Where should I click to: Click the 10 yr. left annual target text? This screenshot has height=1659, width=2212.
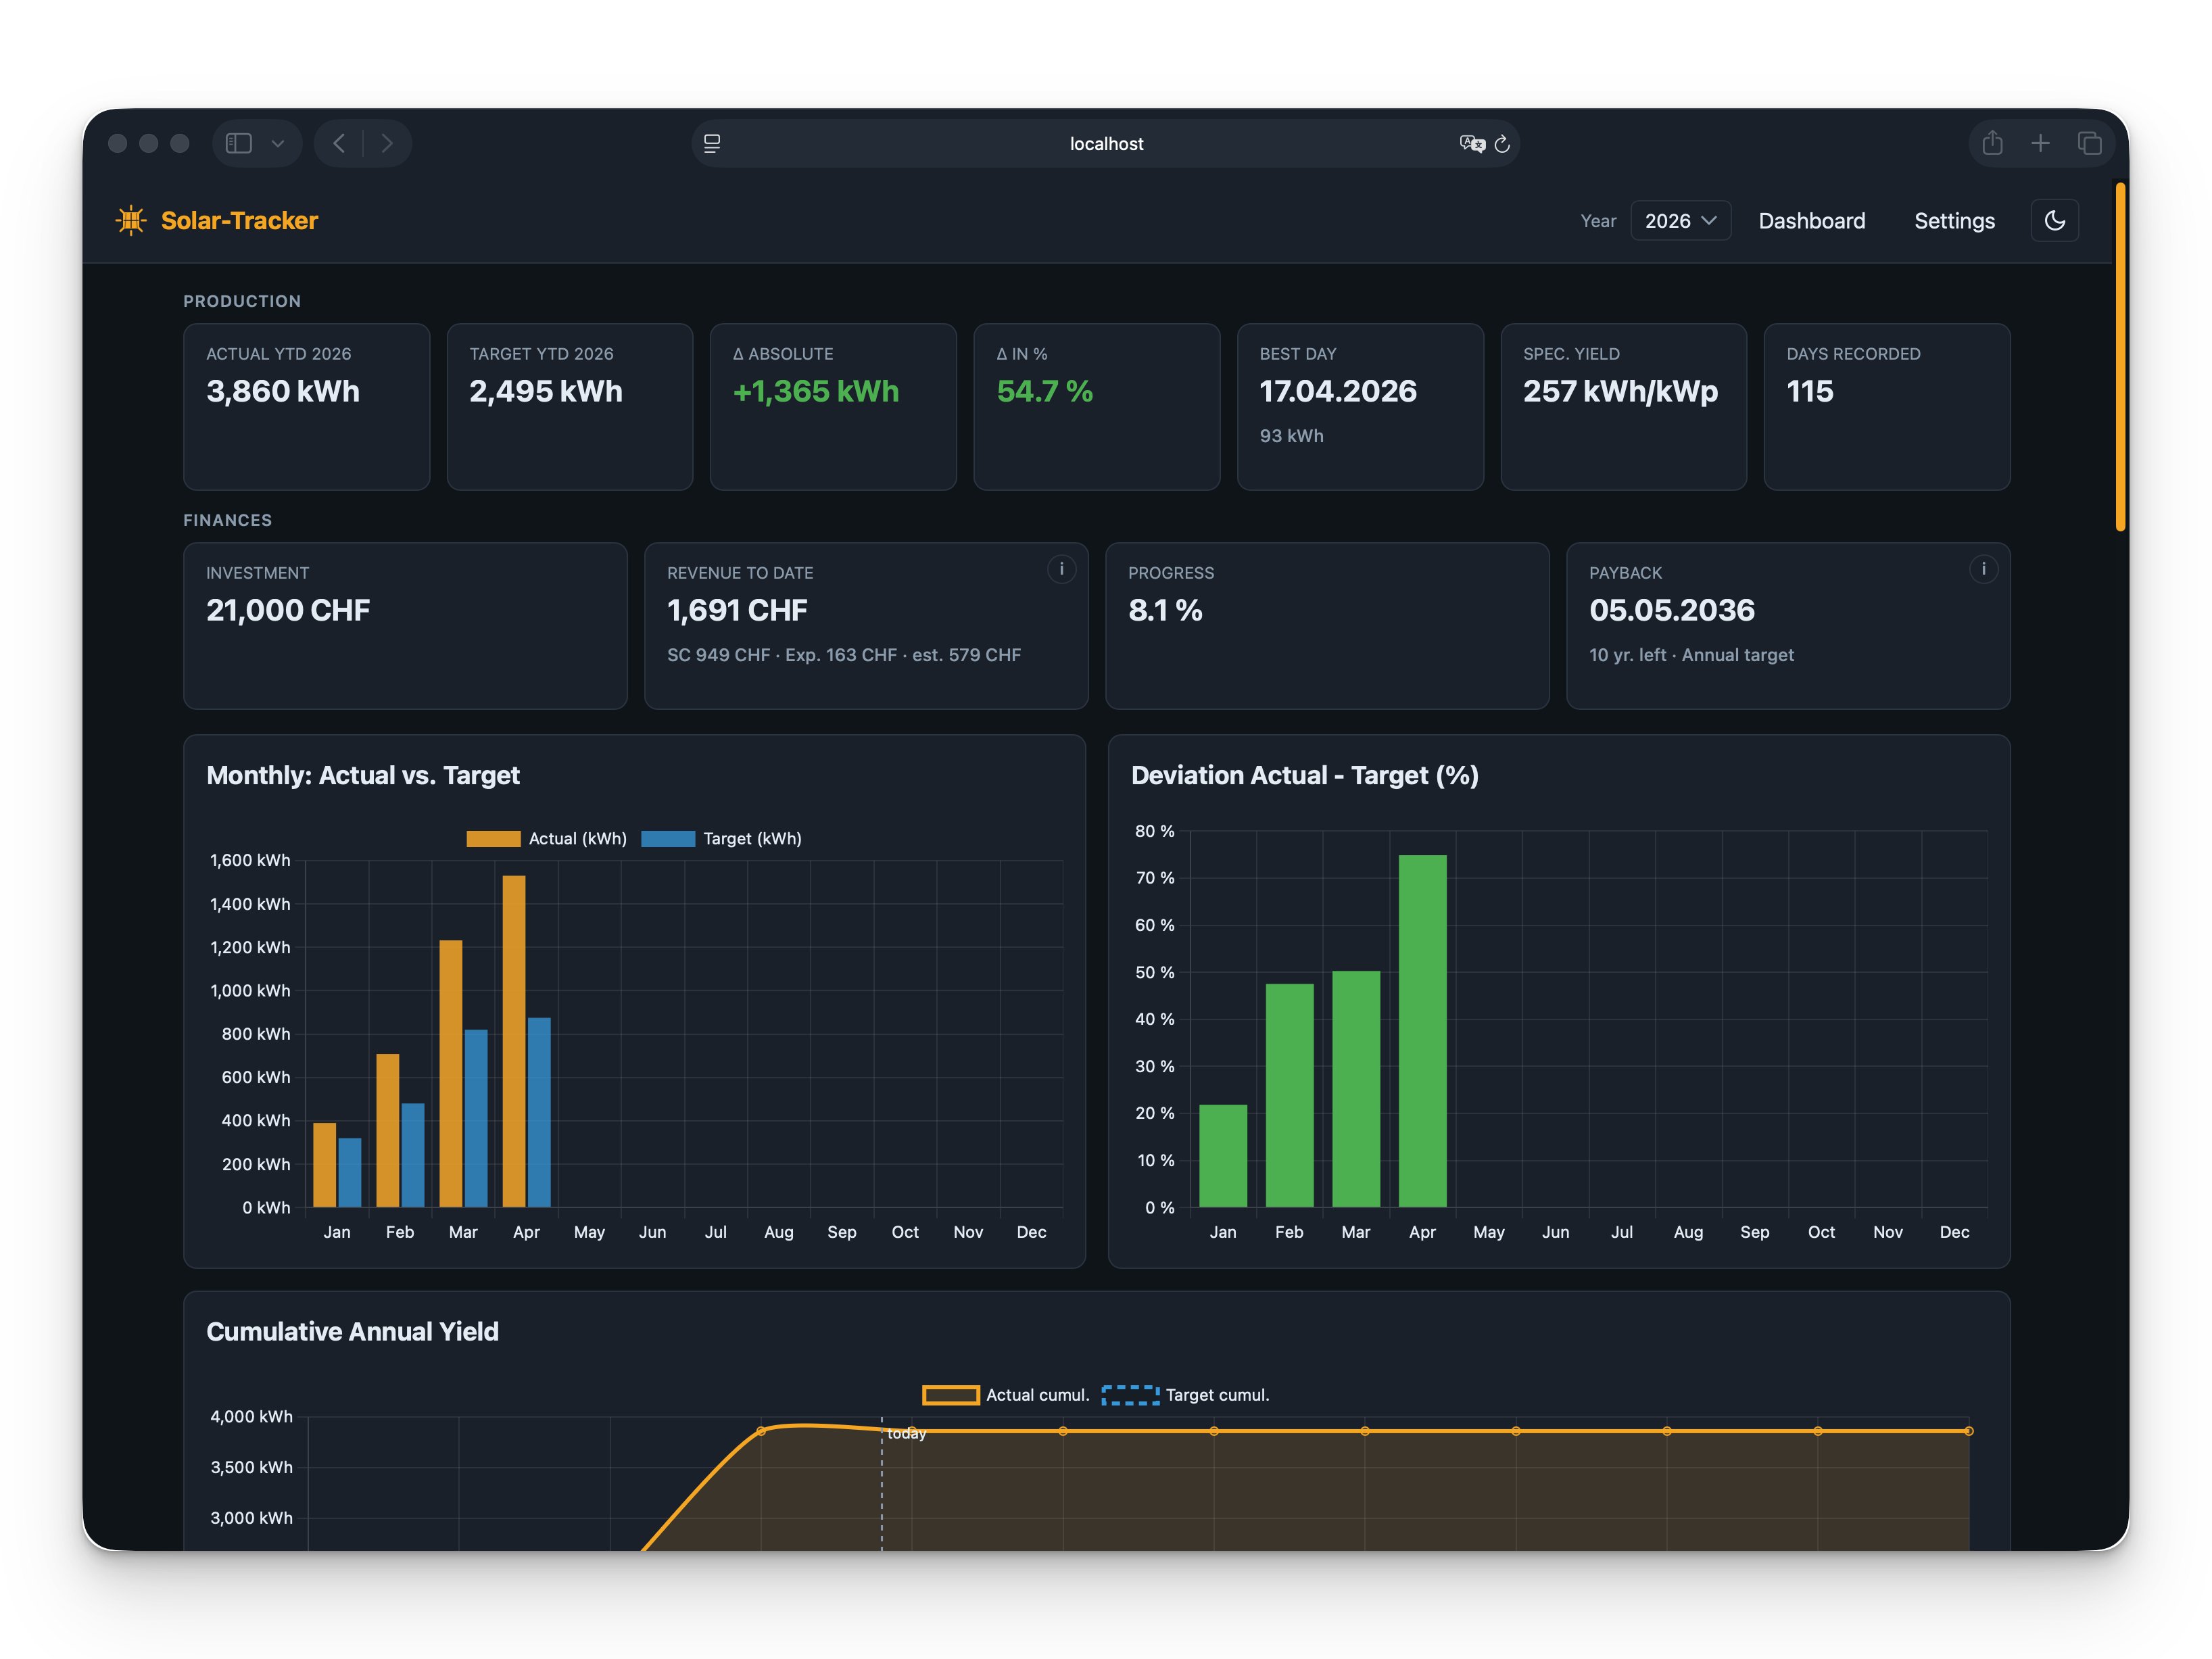pos(1691,655)
